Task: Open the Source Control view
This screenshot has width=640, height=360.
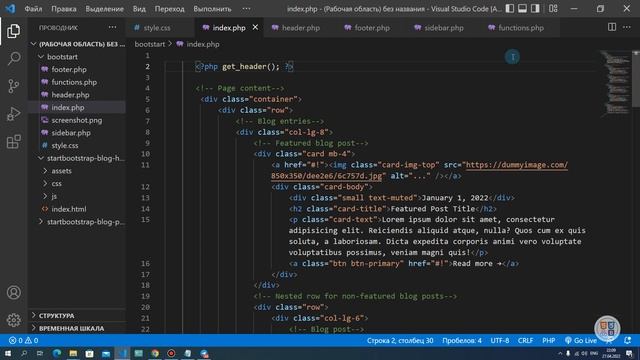Action: click(x=13, y=86)
